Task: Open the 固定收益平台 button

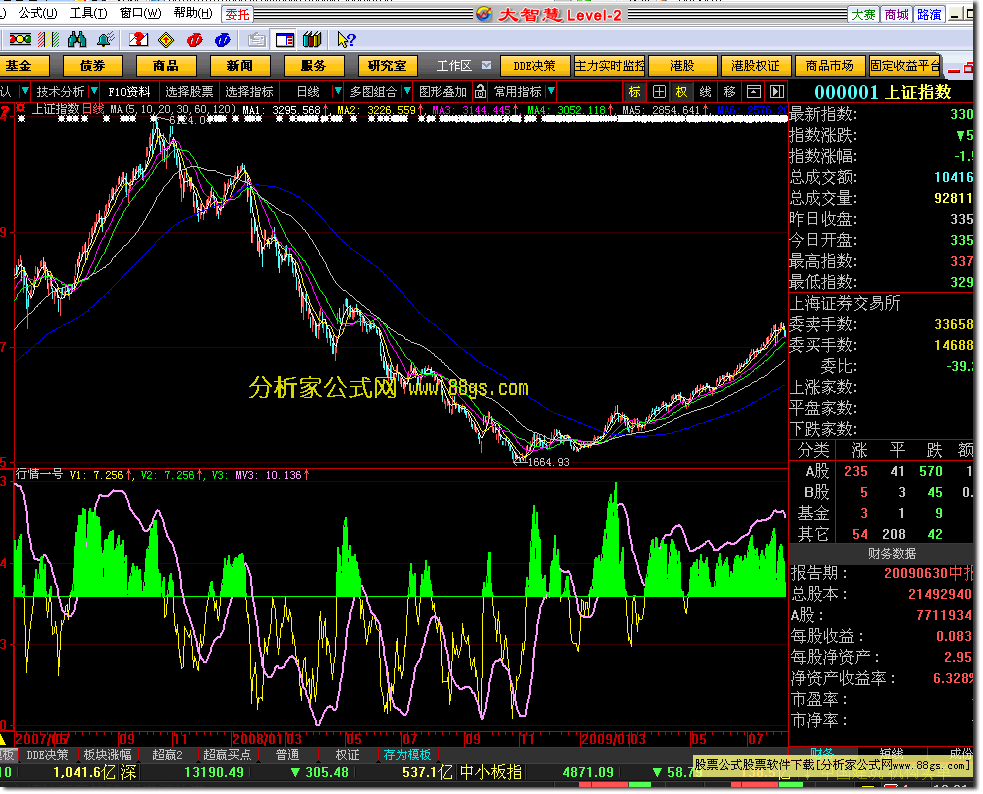Action: click(x=905, y=66)
